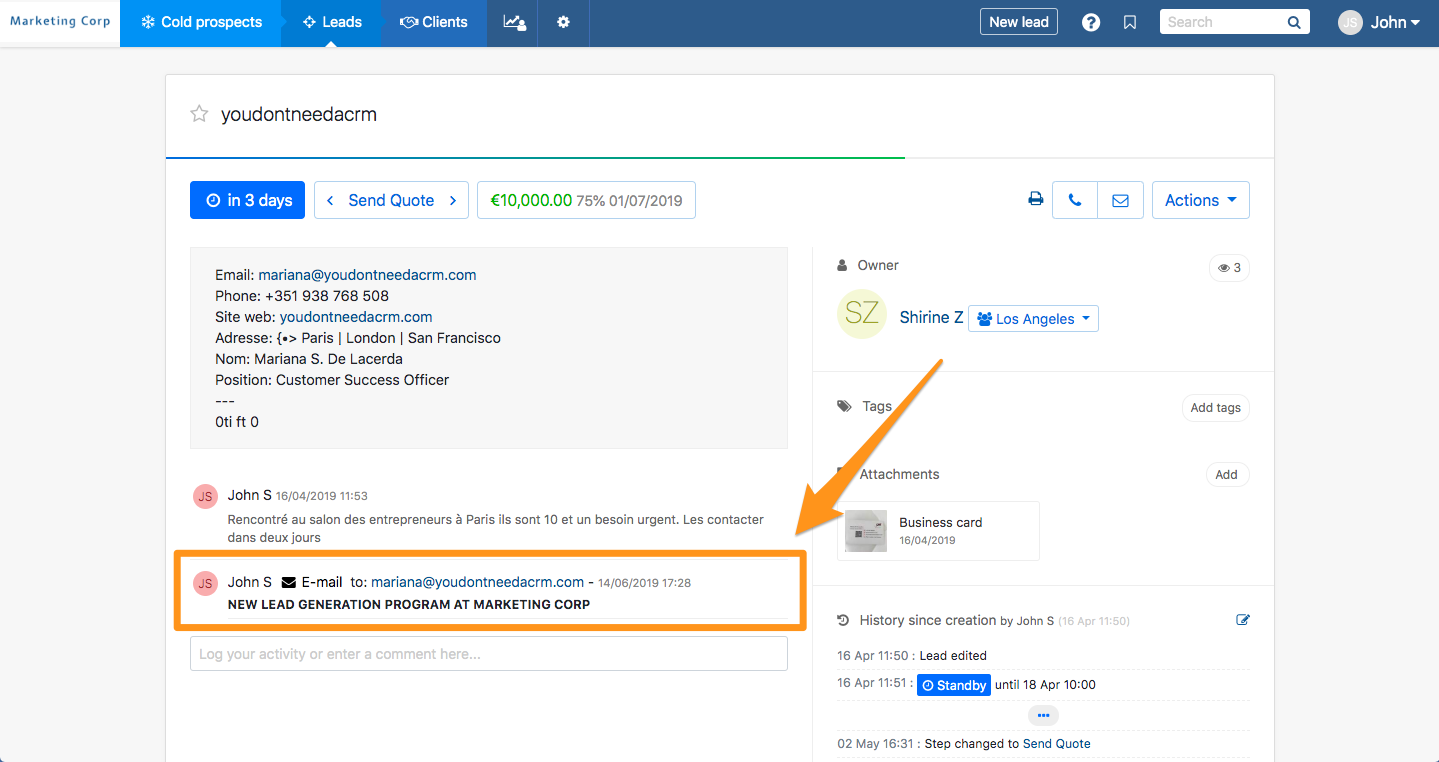
Task: Open the statistics chart icon
Action: coord(514,22)
